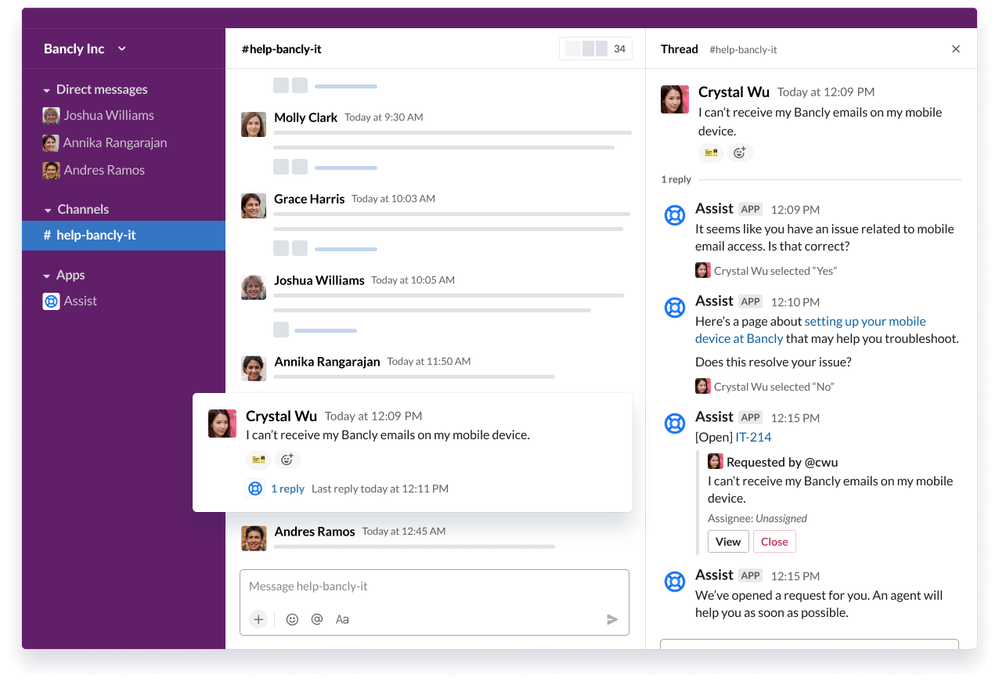The height and width of the screenshot is (685, 999).
Task: Open the emoji picker in message composer
Action: click(292, 619)
